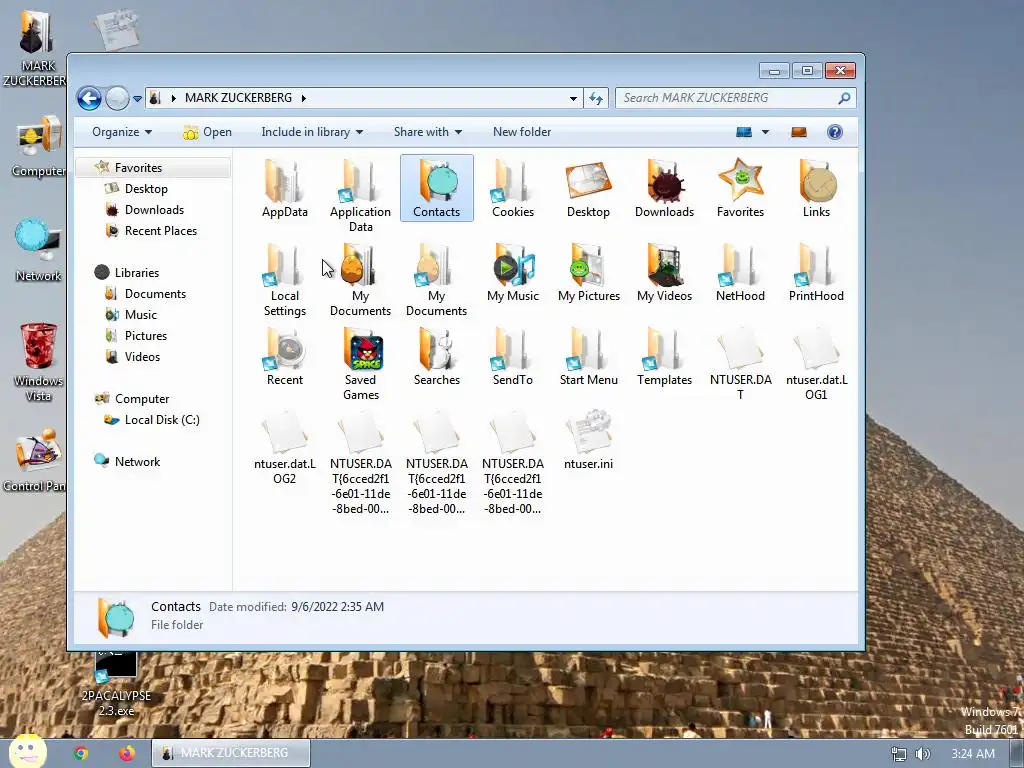Viewport: 1024px width, 768px height.
Task: Open the views options dropdown arrow
Action: (765, 132)
